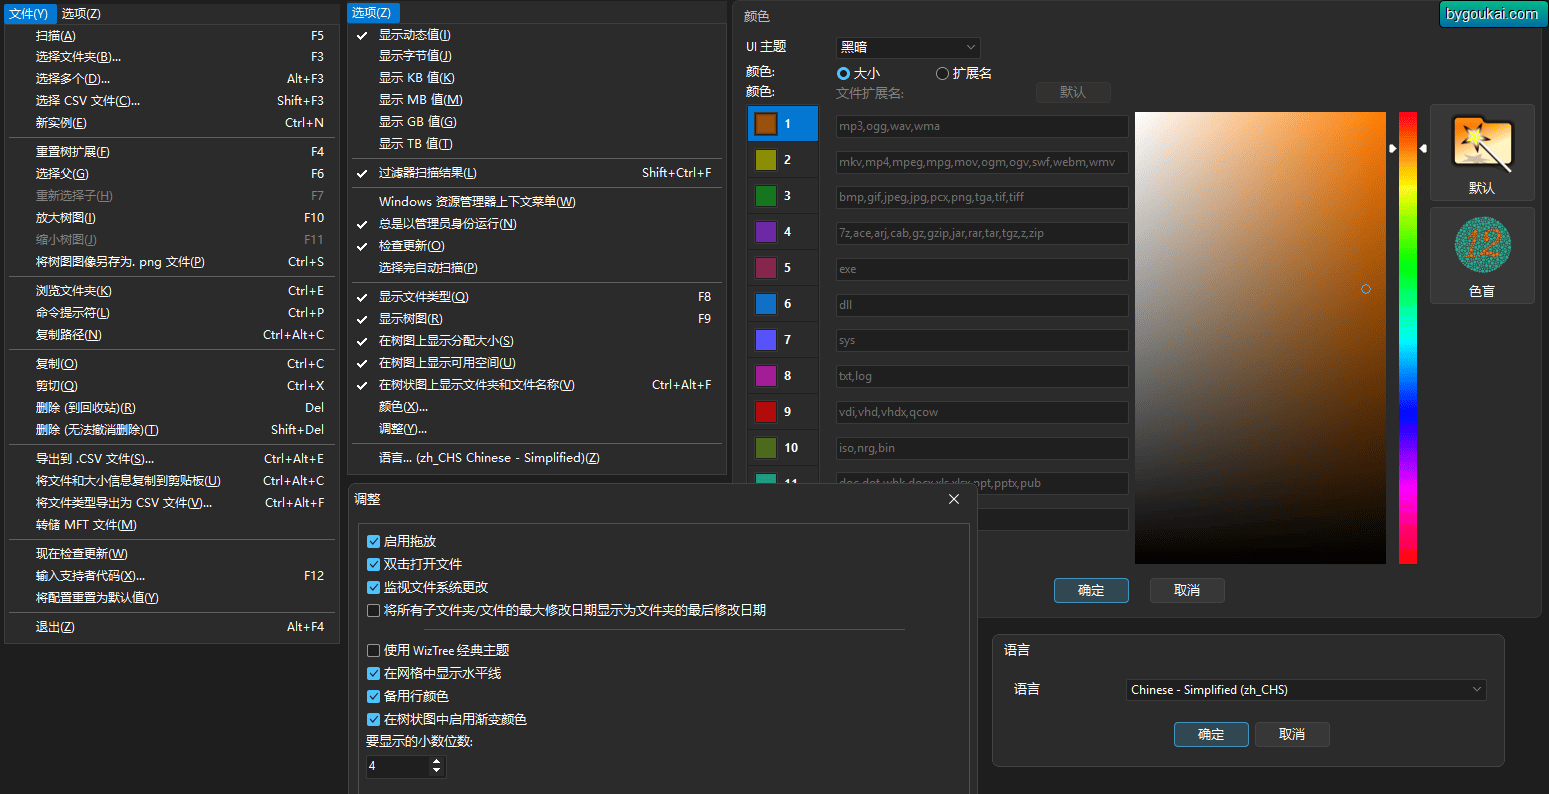This screenshot has height=794, width=1549.
Task: Click the mp3,ogg,wav,wma extension field
Action: click(x=982, y=126)
